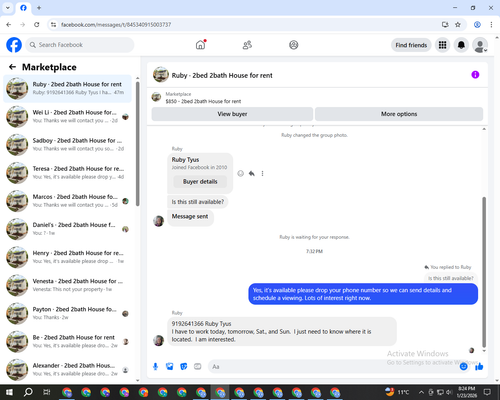Open the Wei Li conversation
500x400 pixels.
click(67, 117)
